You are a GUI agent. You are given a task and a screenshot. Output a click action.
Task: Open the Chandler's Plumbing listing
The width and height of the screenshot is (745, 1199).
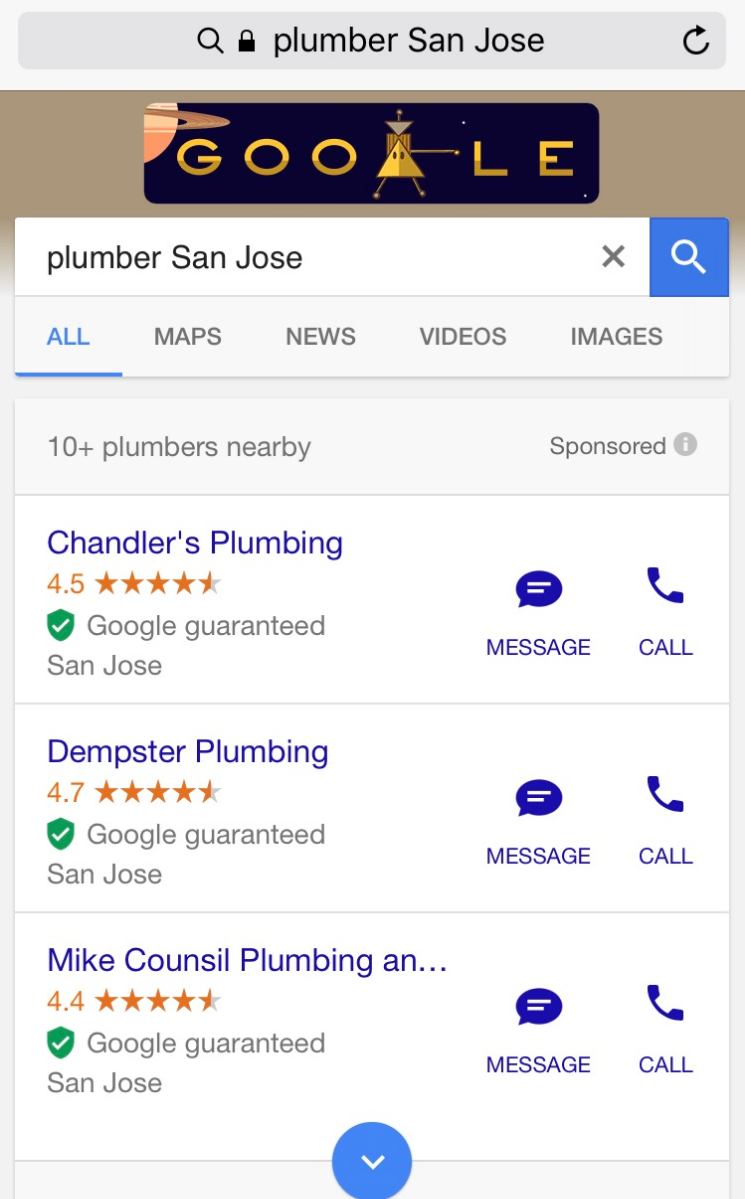(x=195, y=543)
